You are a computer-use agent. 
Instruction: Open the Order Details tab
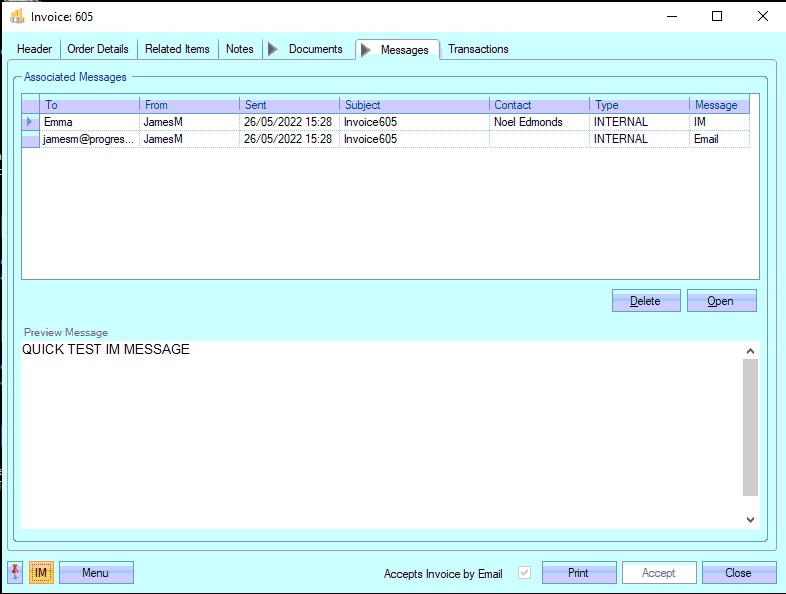pyautogui.click(x=98, y=49)
